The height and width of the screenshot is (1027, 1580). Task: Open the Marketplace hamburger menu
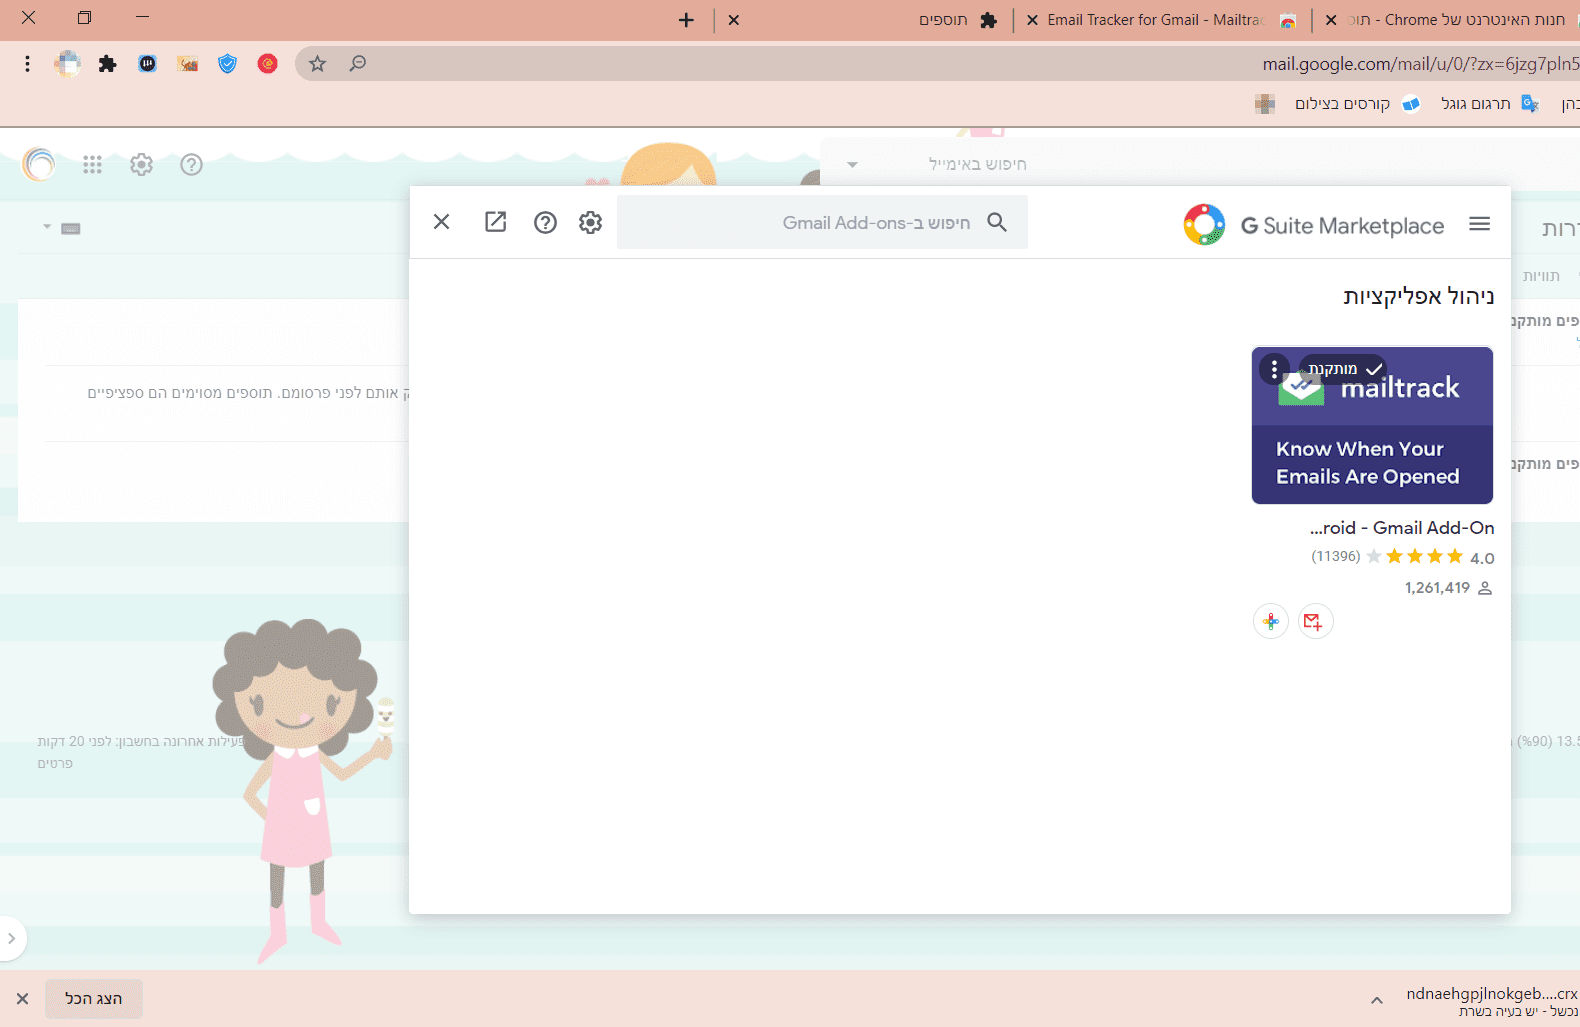(x=1480, y=224)
